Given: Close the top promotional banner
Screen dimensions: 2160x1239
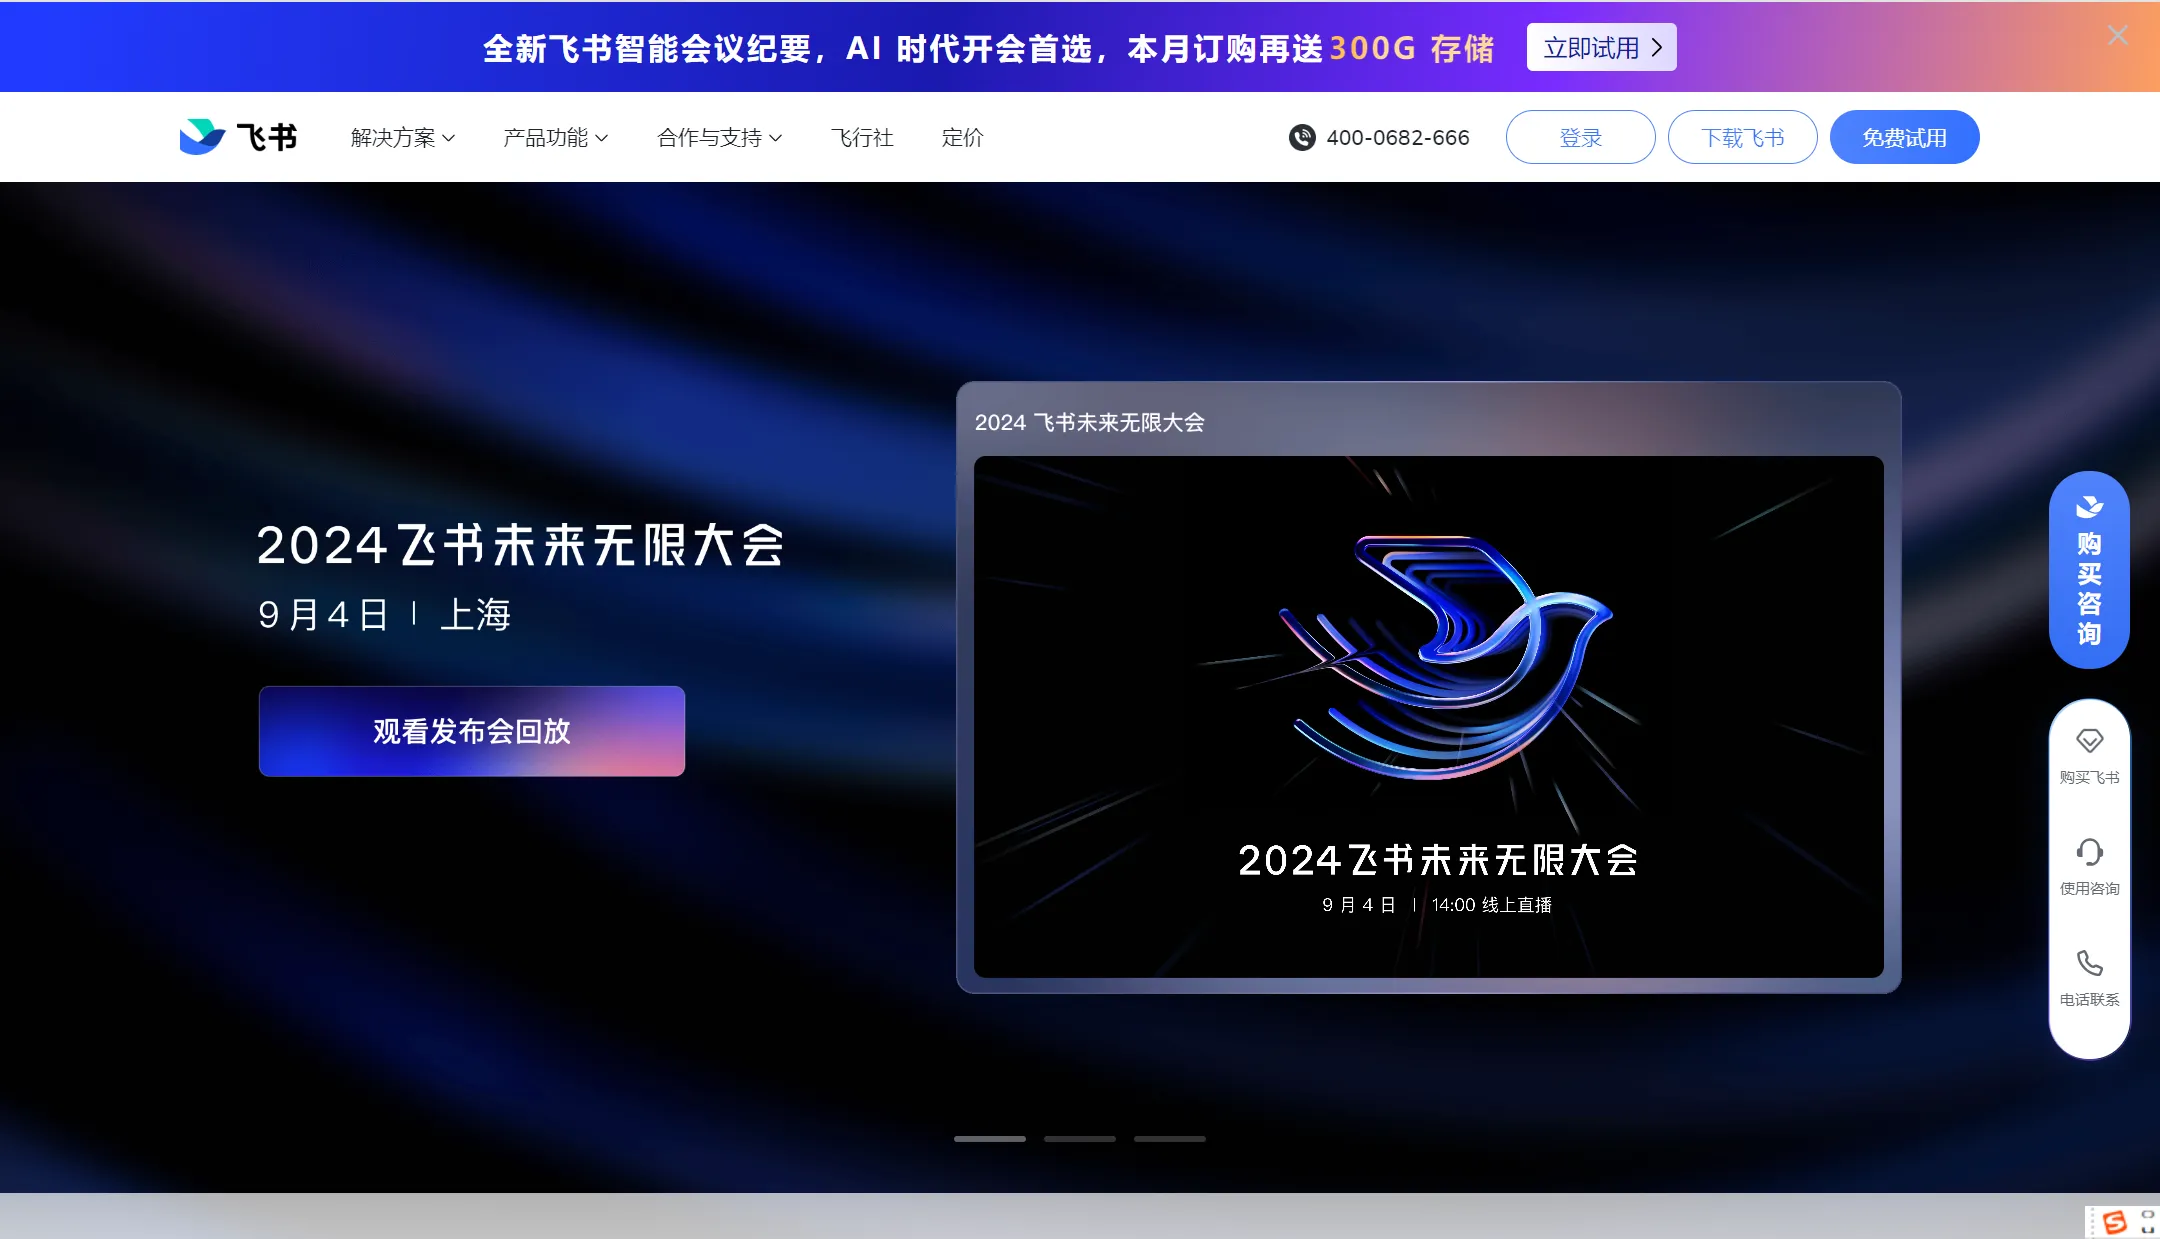Looking at the screenshot, I should [2117, 35].
